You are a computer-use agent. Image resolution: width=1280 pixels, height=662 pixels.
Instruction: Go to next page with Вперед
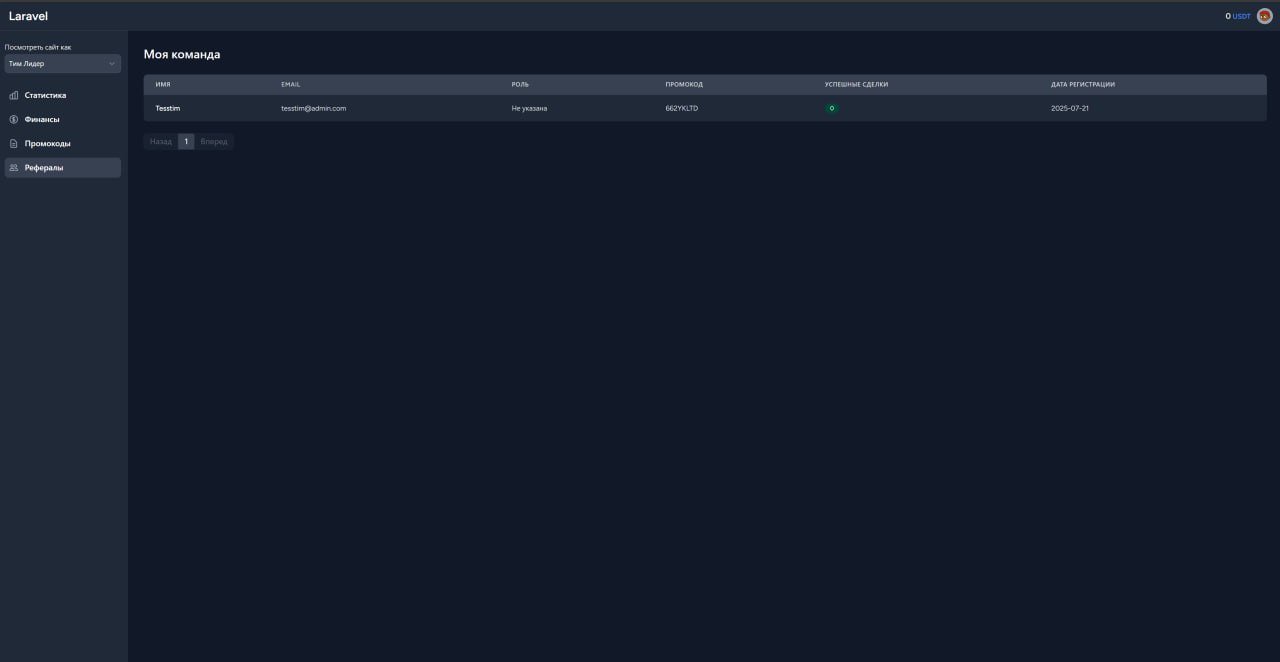coord(214,142)
